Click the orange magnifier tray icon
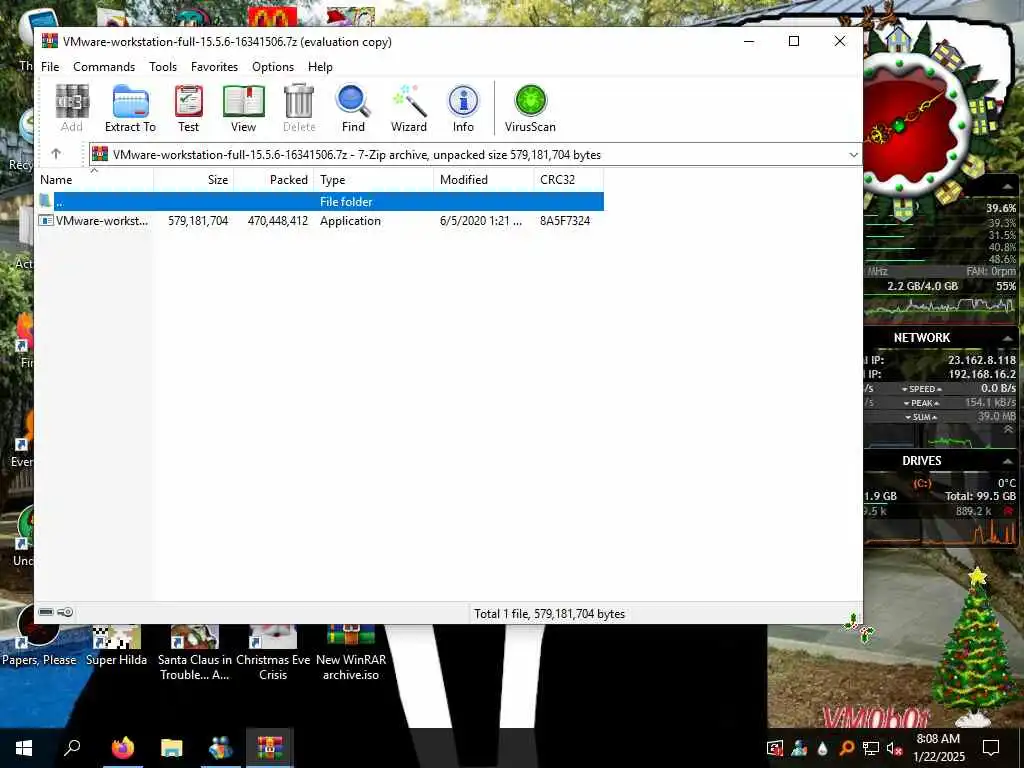Viewport: 1024px width, 768px height. [x=846, y=748]
